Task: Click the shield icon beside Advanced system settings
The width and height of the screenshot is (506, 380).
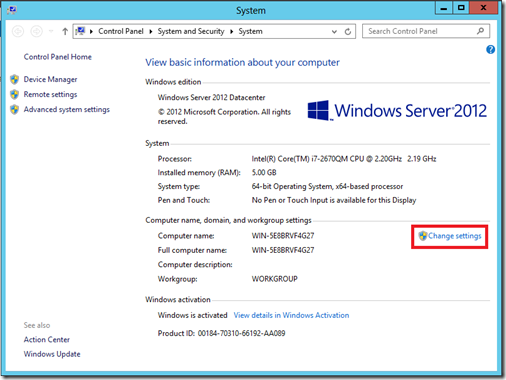Action: click(14, 109)
